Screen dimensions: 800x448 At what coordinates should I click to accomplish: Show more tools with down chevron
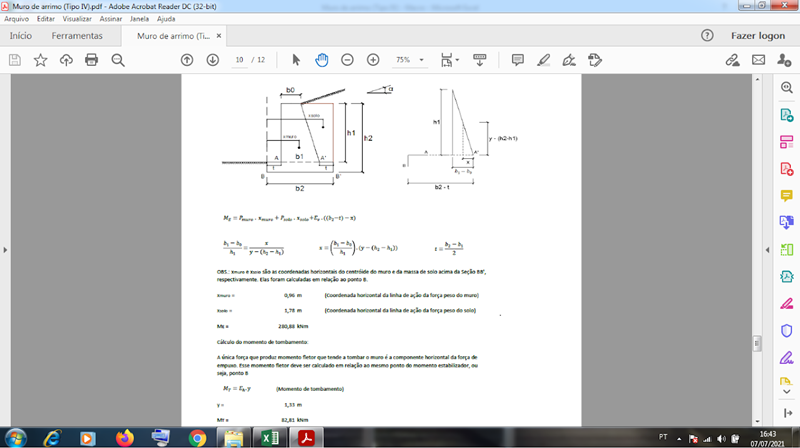coord(787,392)
